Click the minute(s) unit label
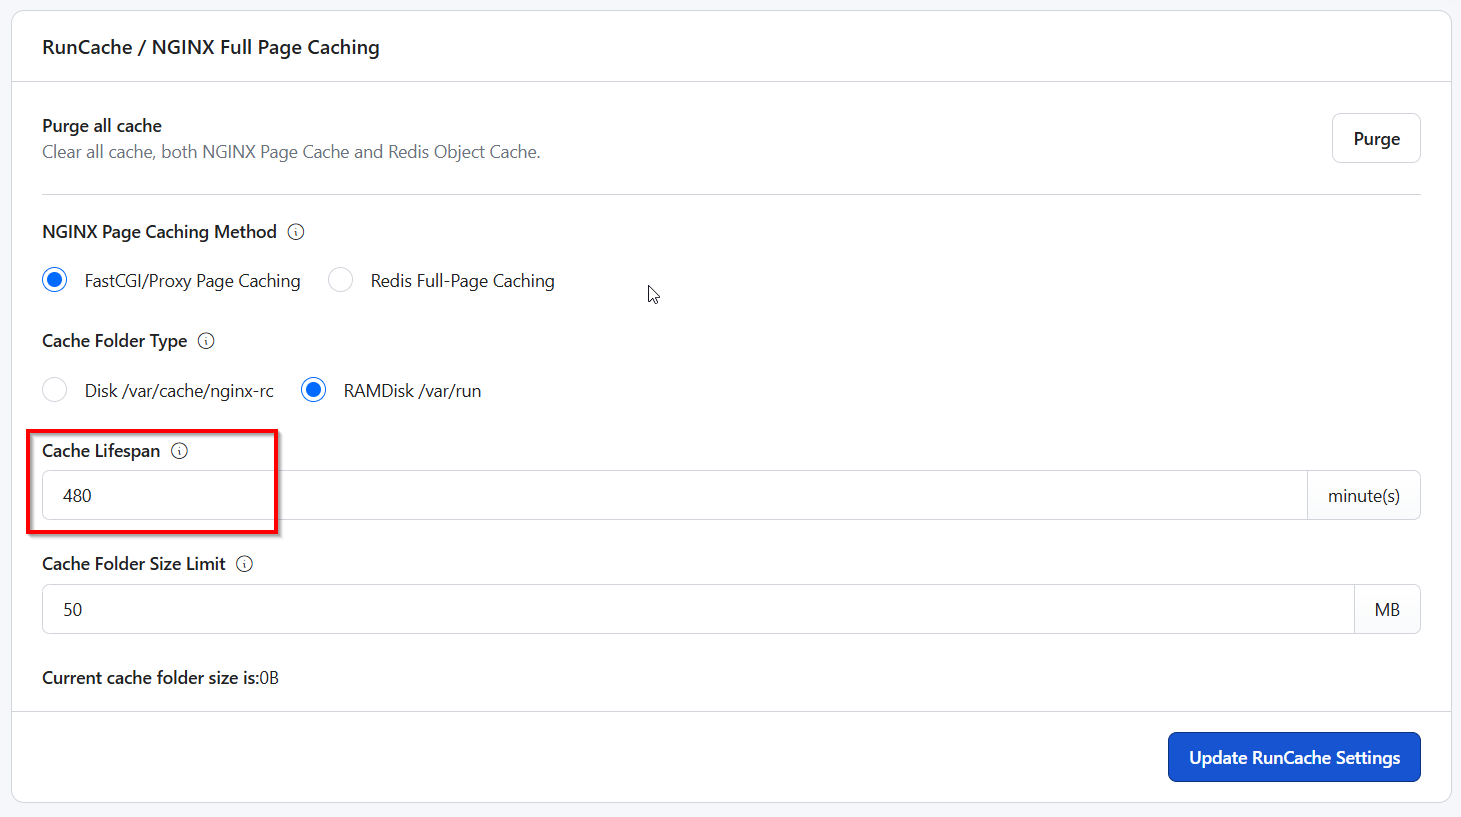This screenshot has height=817, width=1461. pos(1363,496)
